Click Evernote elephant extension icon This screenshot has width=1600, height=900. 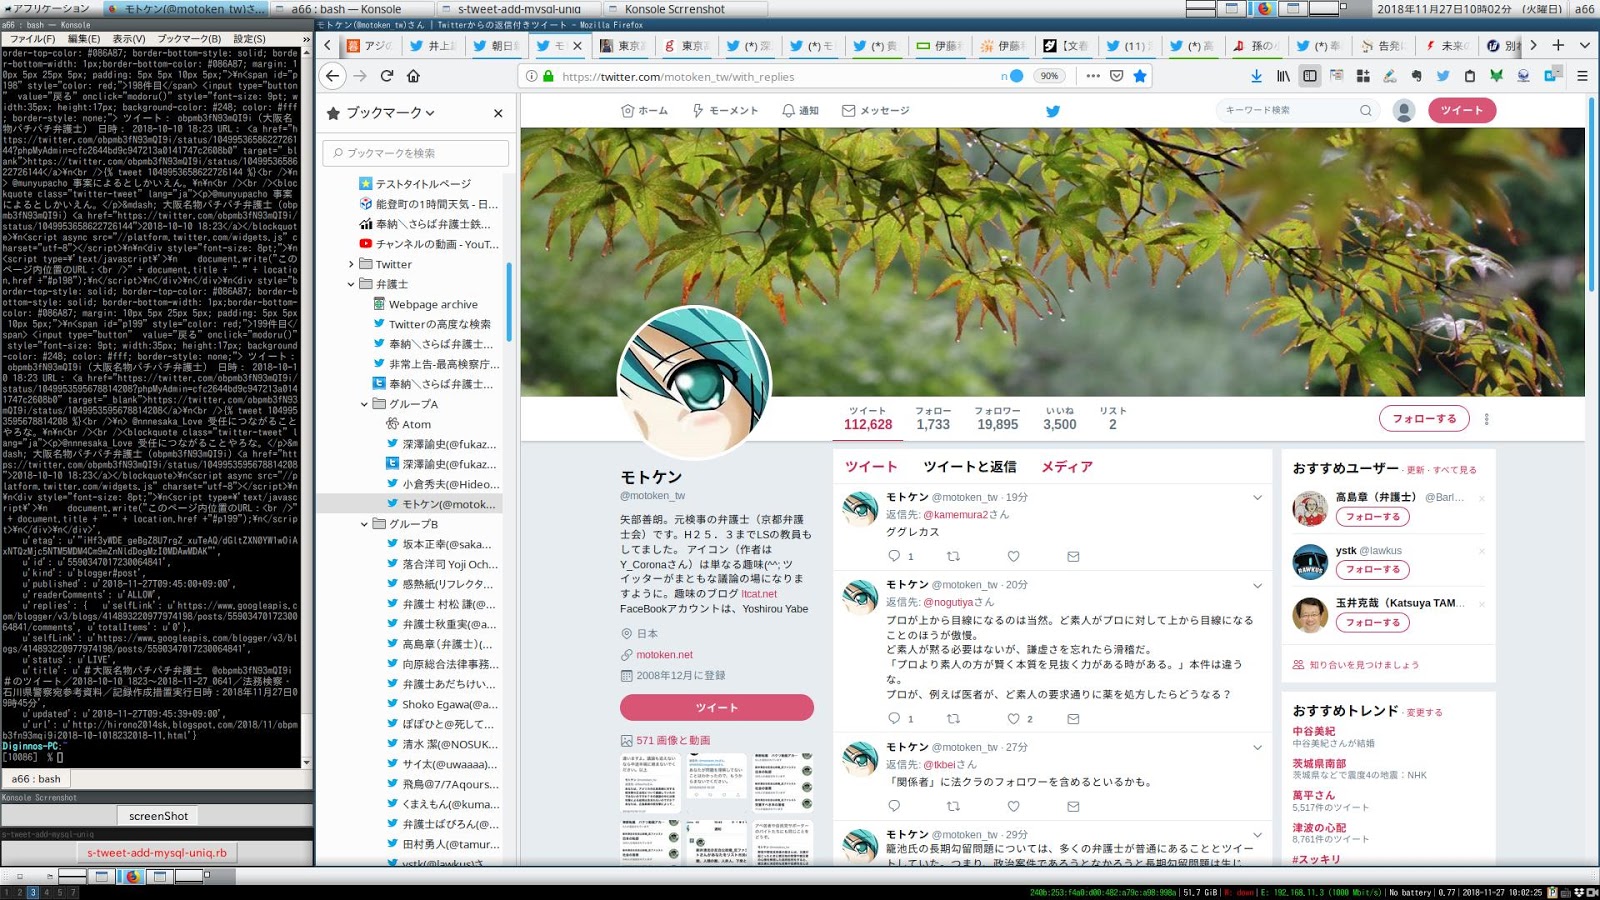pos(1416,76)
